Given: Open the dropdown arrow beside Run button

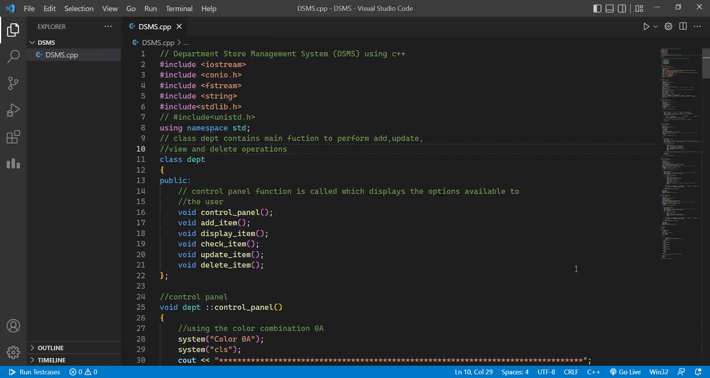Looking at the screenshot, I should pyautogui.click(x=655, y=27).
